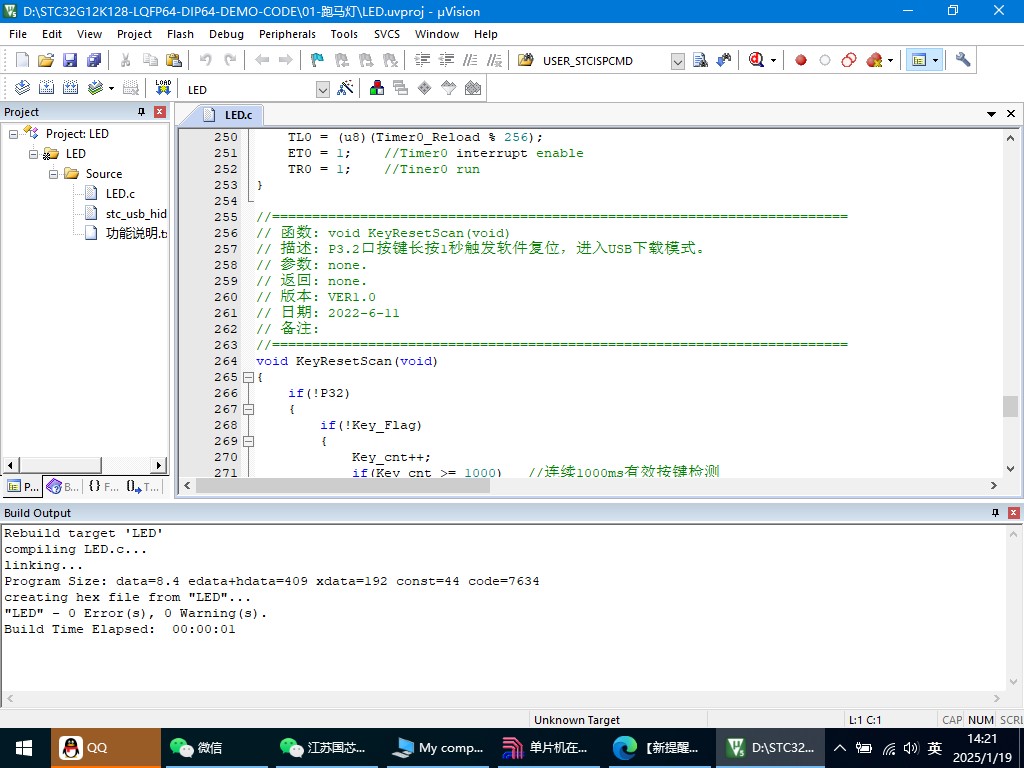Open the File menu
The width and height of the screenshot is (1024, 768).
click(x=18, y=34)
